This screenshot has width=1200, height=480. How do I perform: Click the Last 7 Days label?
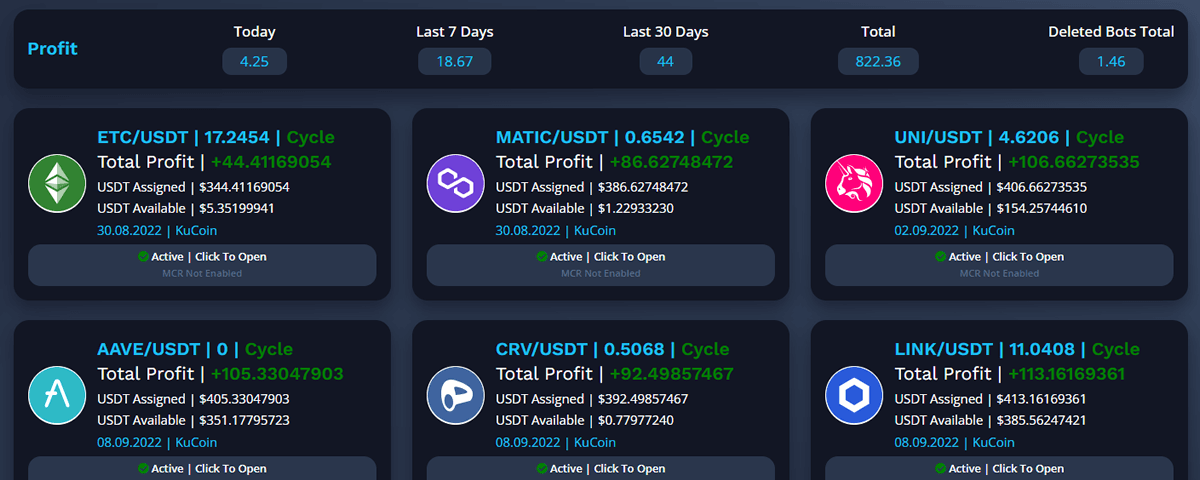(x=455, y=32)
